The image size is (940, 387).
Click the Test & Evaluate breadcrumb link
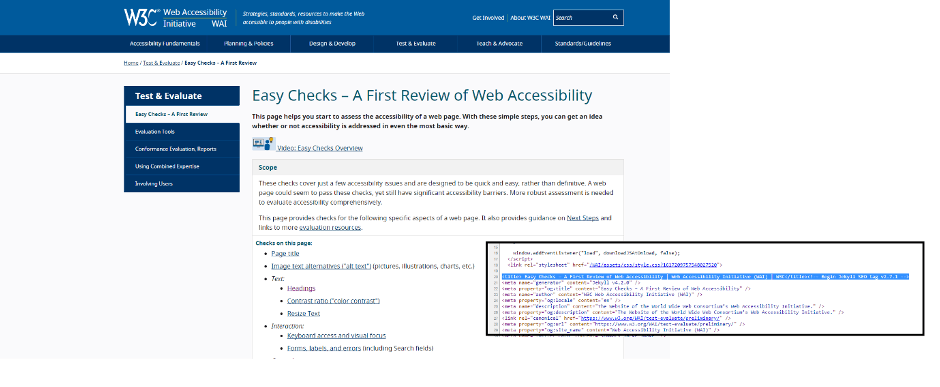(x=161, y=63)
